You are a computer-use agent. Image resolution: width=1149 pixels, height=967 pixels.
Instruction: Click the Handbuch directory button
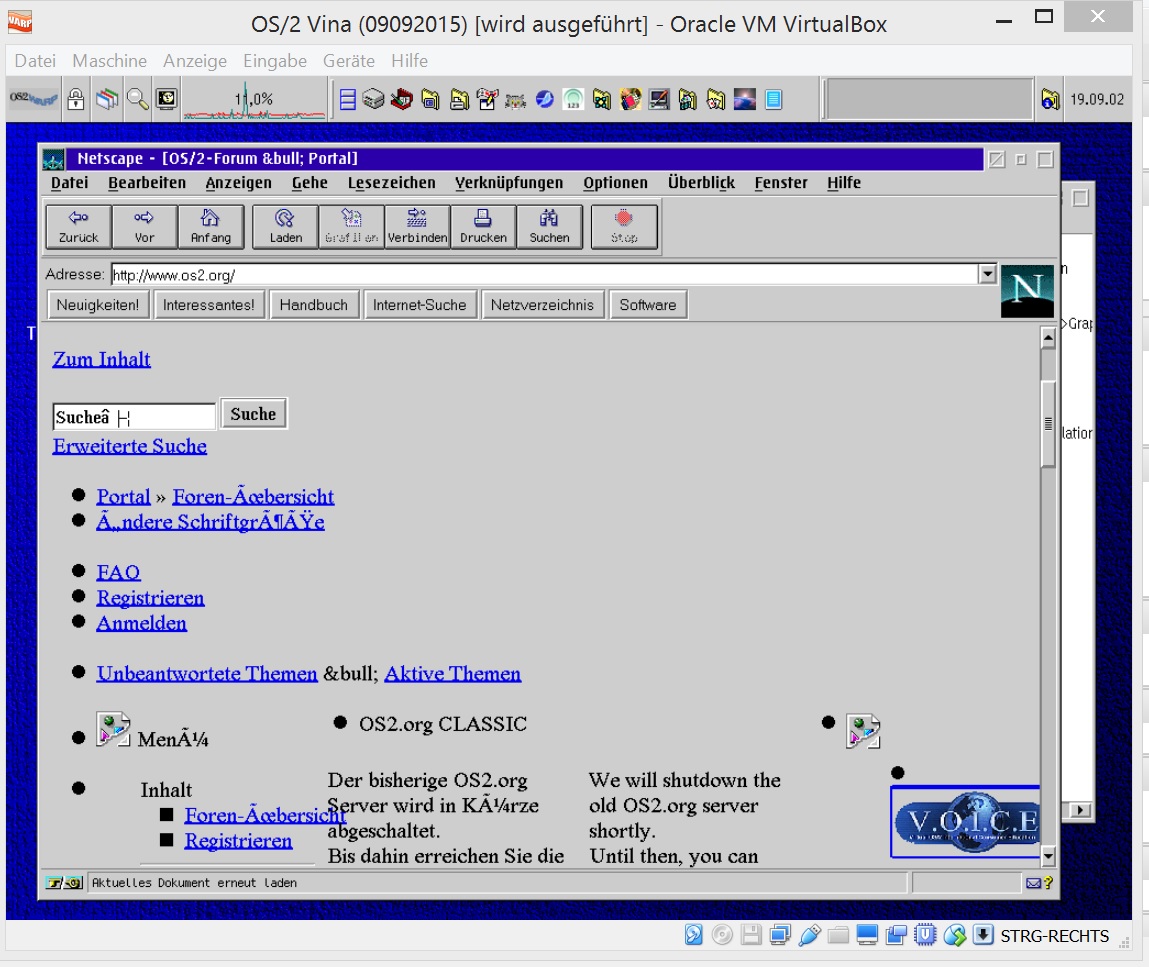pos(314,305)
